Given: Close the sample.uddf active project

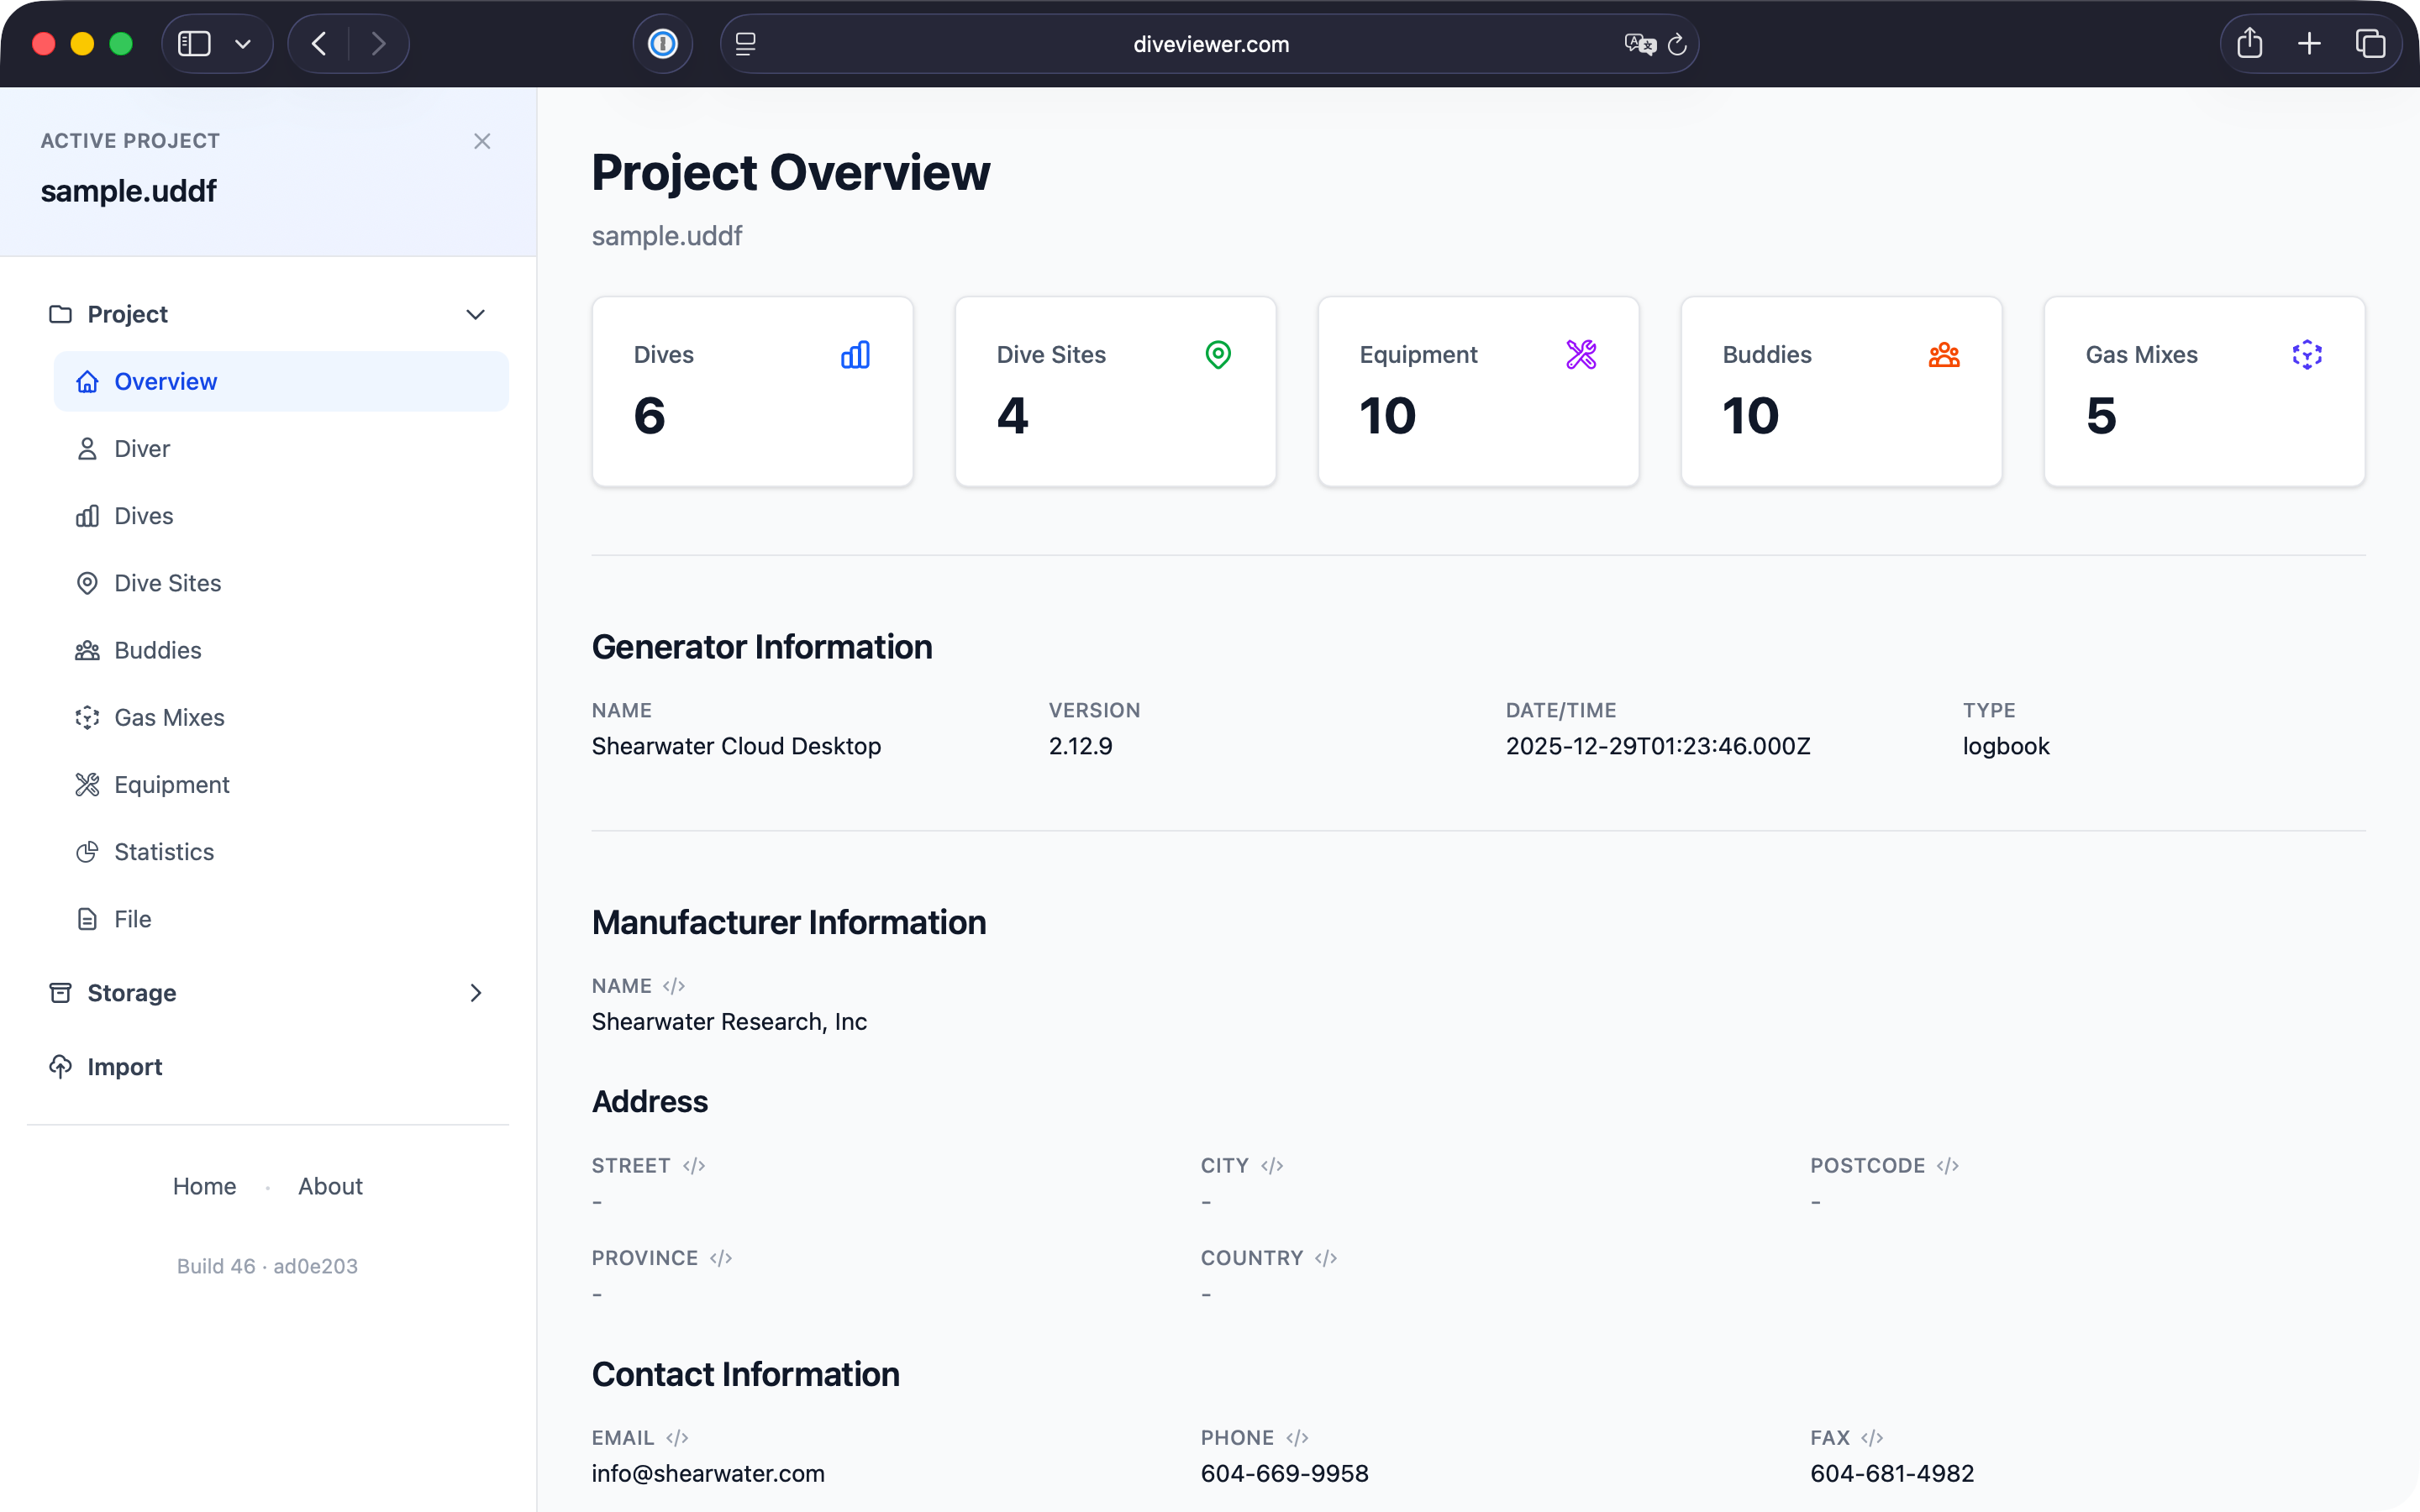Looking at the screenshot, I should (x=483, y=141).
